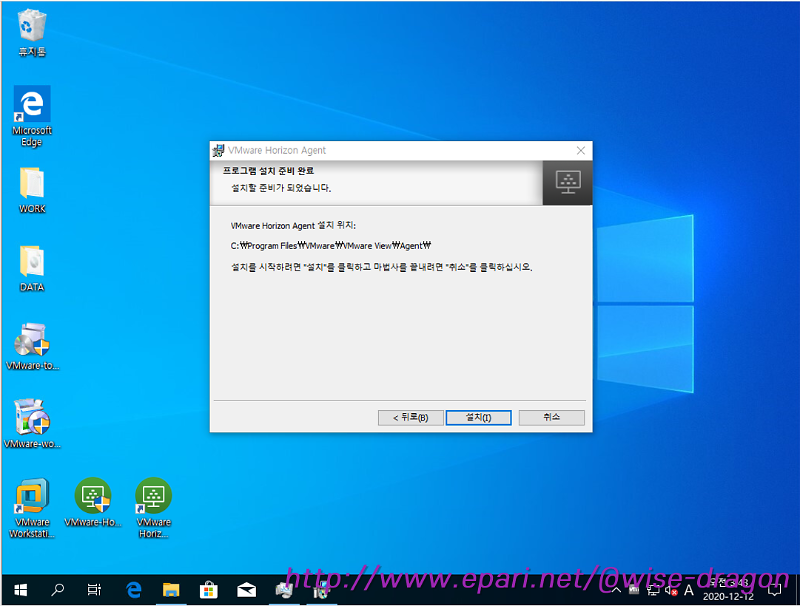
Task: Show hidden system tray icons
Action: pyautogui.click(x=616, y=591)
